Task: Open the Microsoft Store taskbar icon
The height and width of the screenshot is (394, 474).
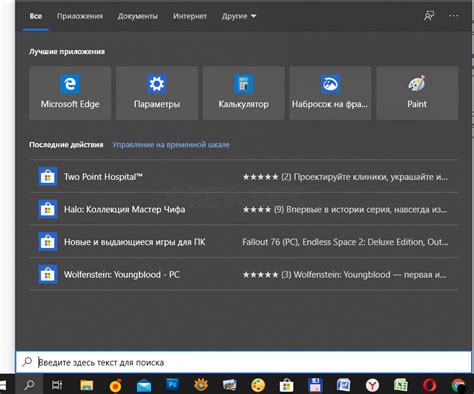Action: coord(286,385)
